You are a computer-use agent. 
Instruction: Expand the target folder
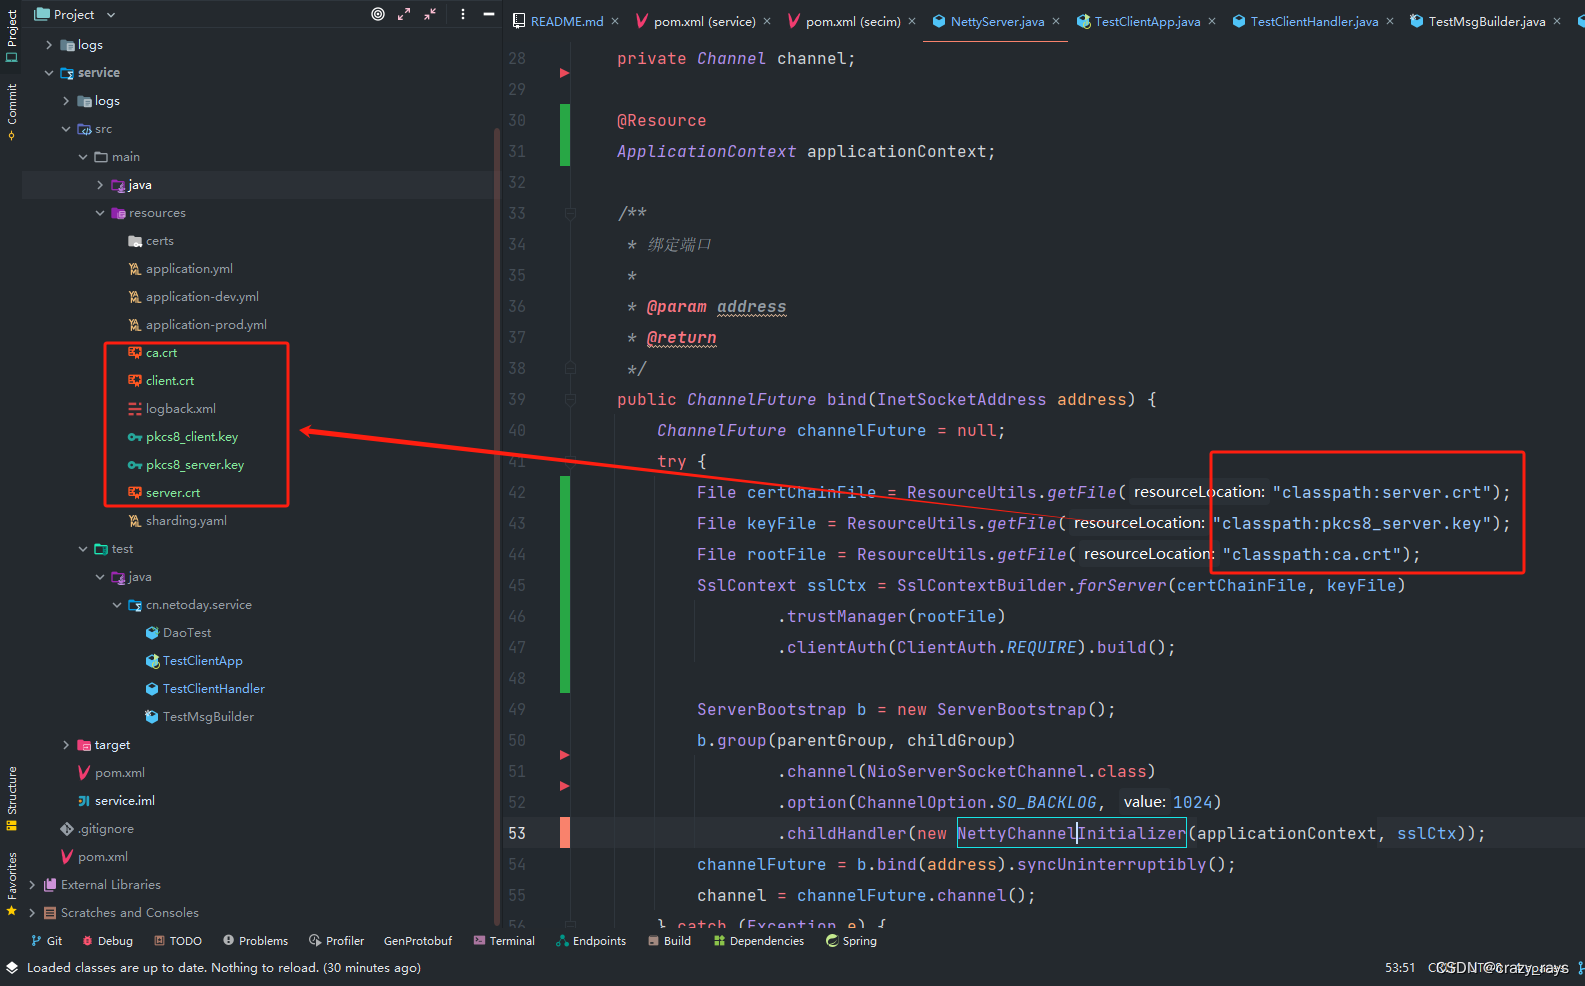66,745
